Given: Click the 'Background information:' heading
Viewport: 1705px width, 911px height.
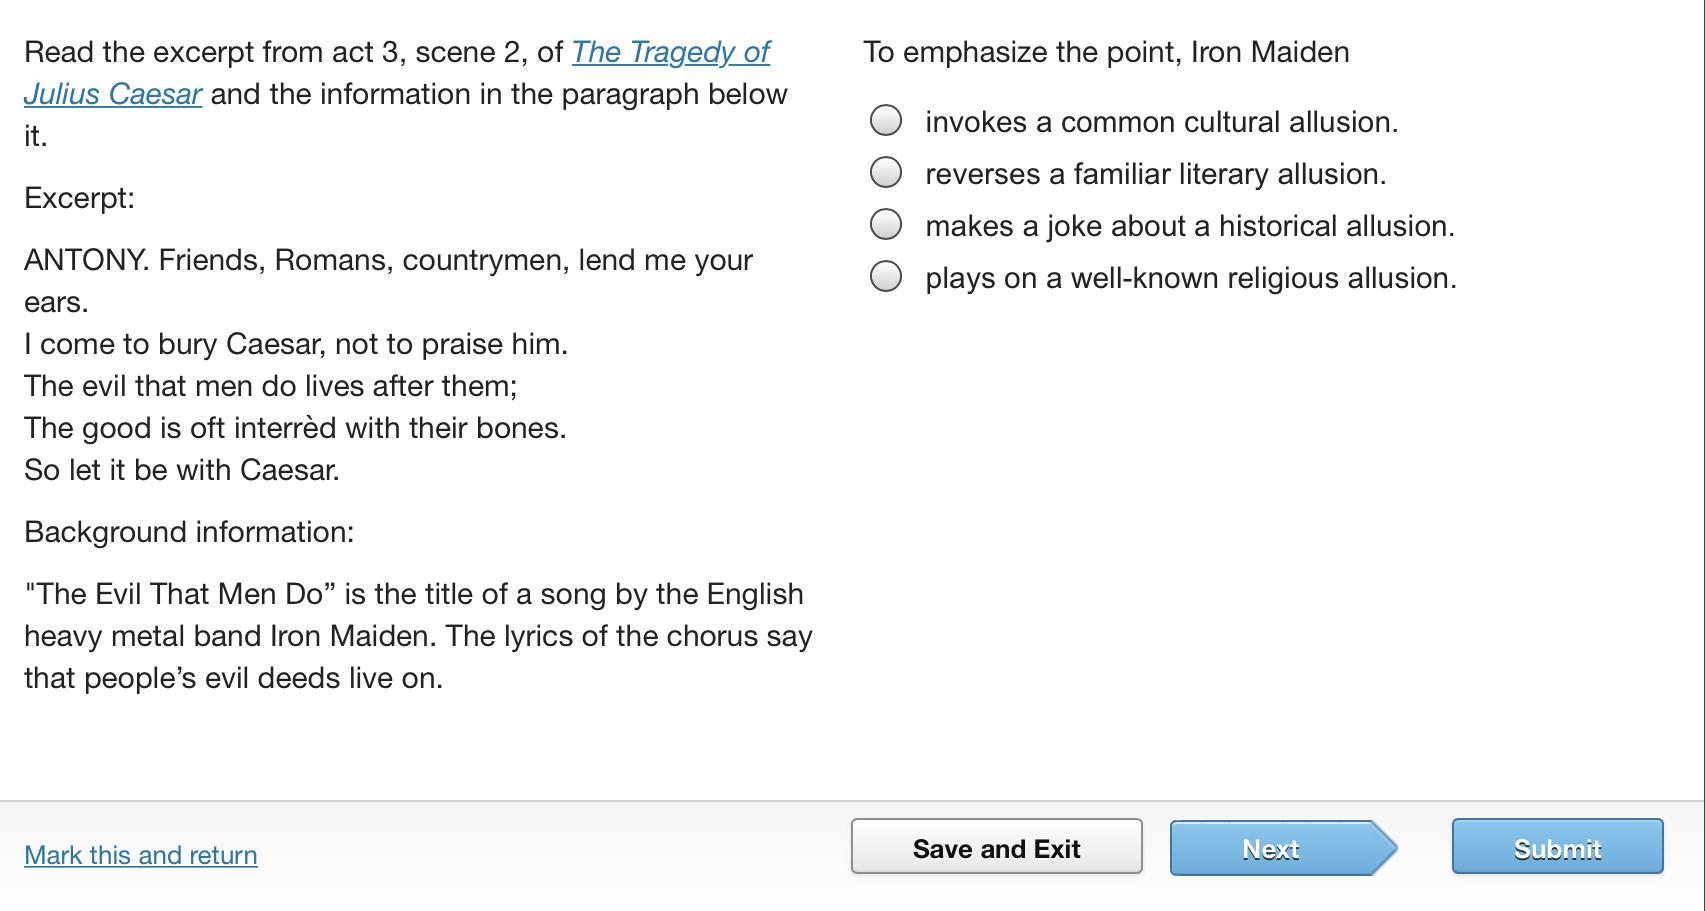Looking at the screenshot, I should click(x=189, y=532).
